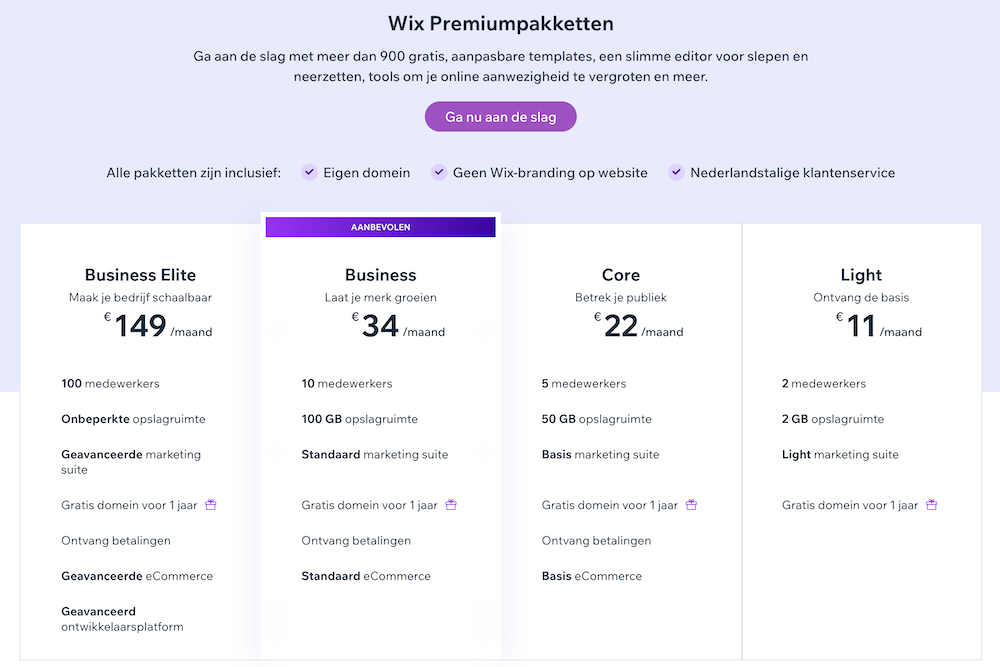Click the €34 /maand price
Viewport: 1000px width, 667px height.
(x=390, y=326)
